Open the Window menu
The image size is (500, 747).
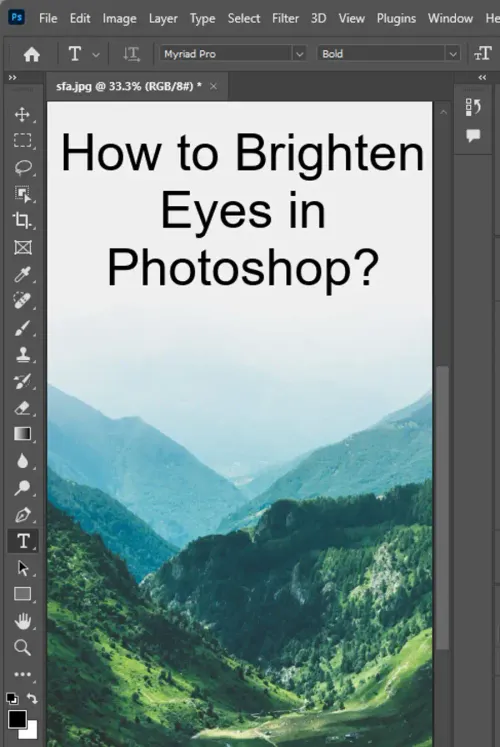click(x=450, y=19)
